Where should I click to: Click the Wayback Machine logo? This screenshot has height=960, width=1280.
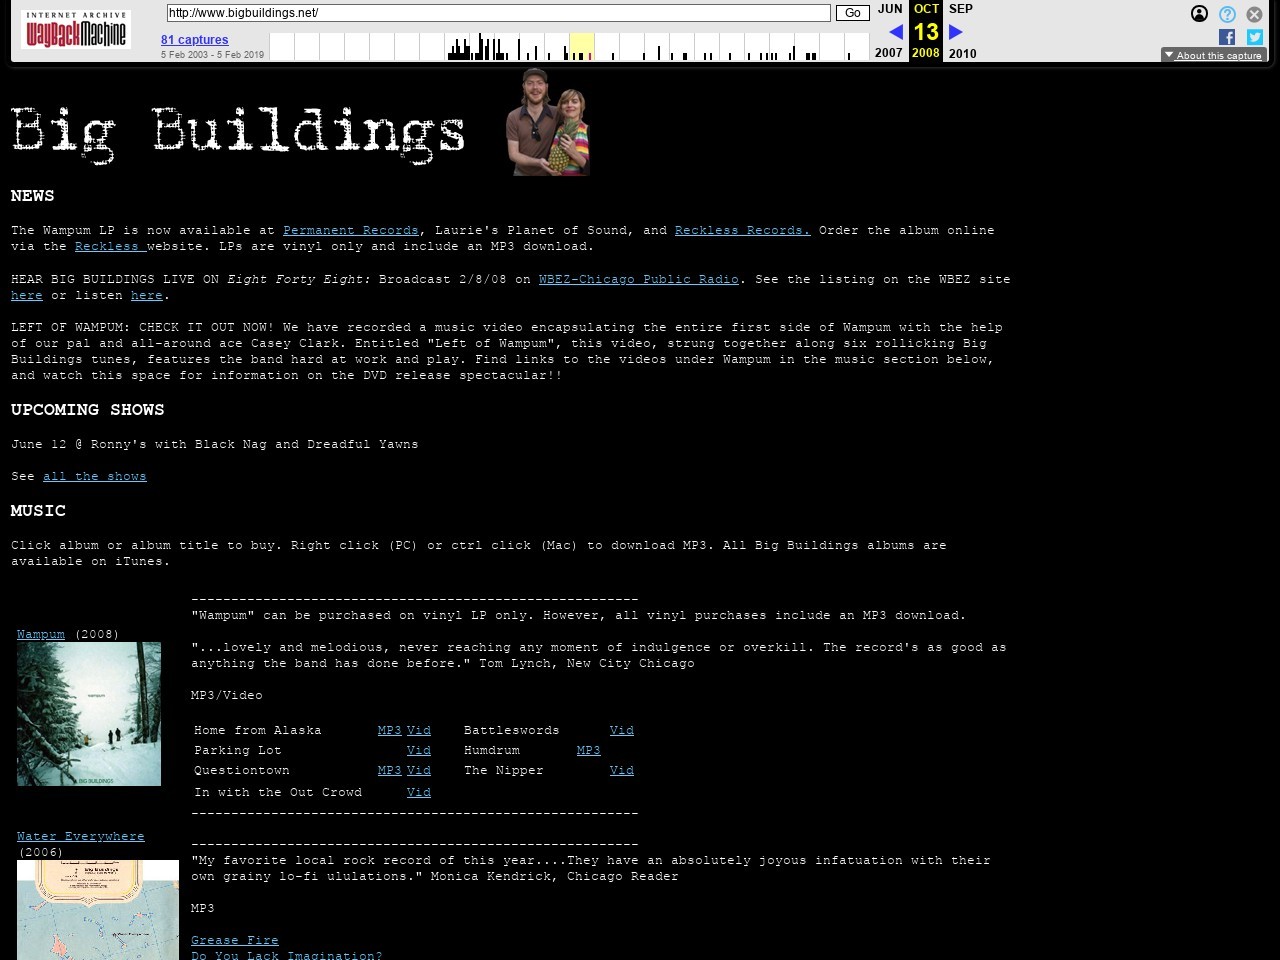coord(76,31)
